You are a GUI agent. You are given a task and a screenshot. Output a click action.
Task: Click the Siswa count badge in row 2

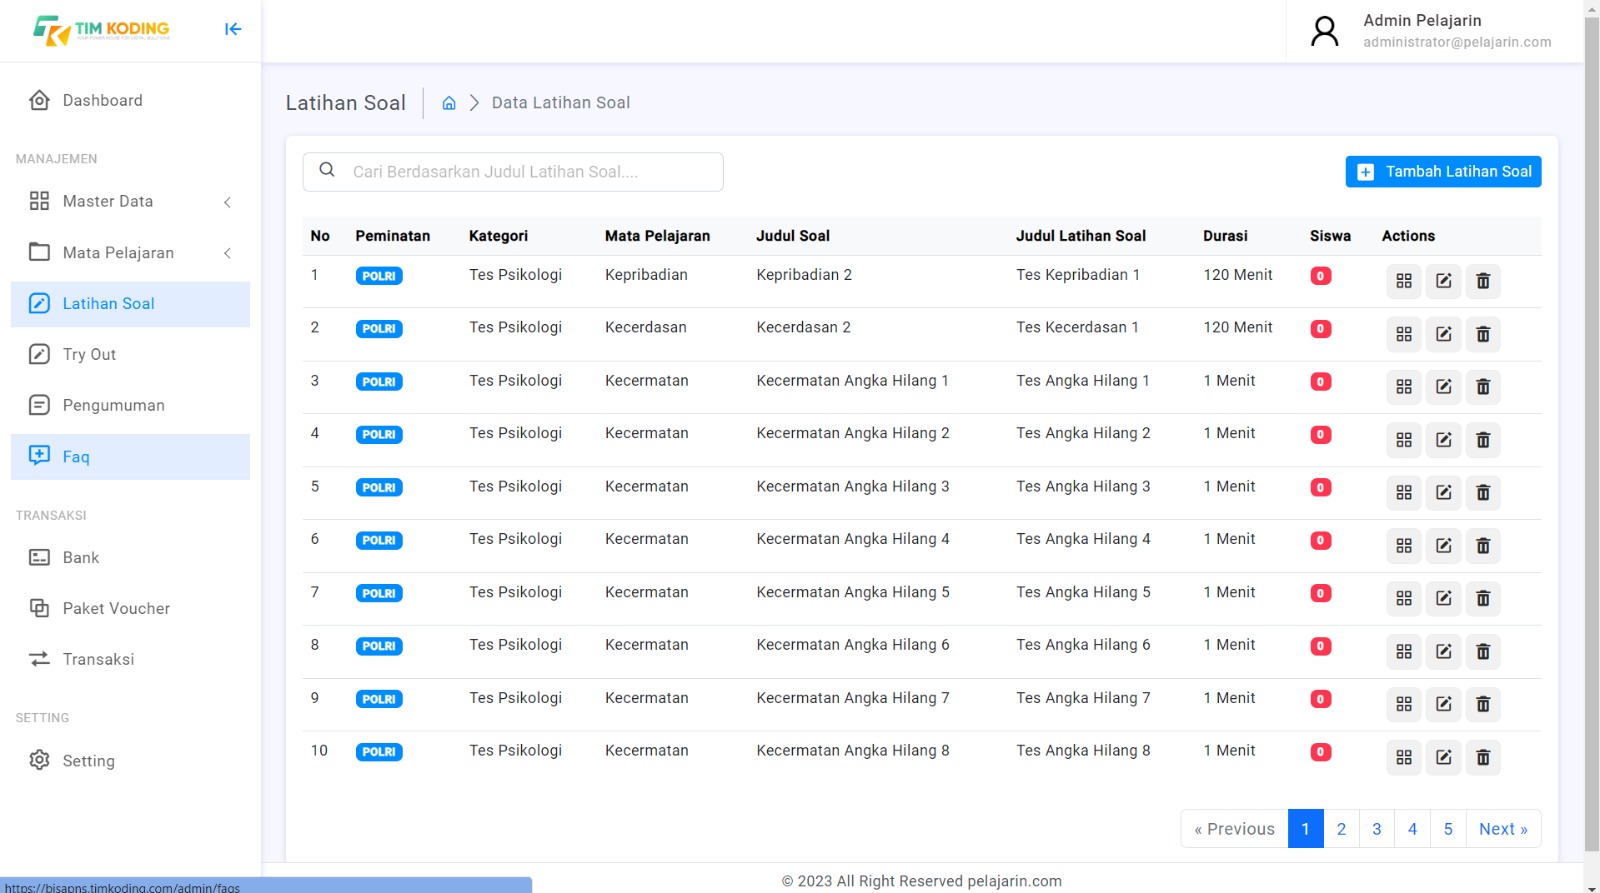(1321, 329)
